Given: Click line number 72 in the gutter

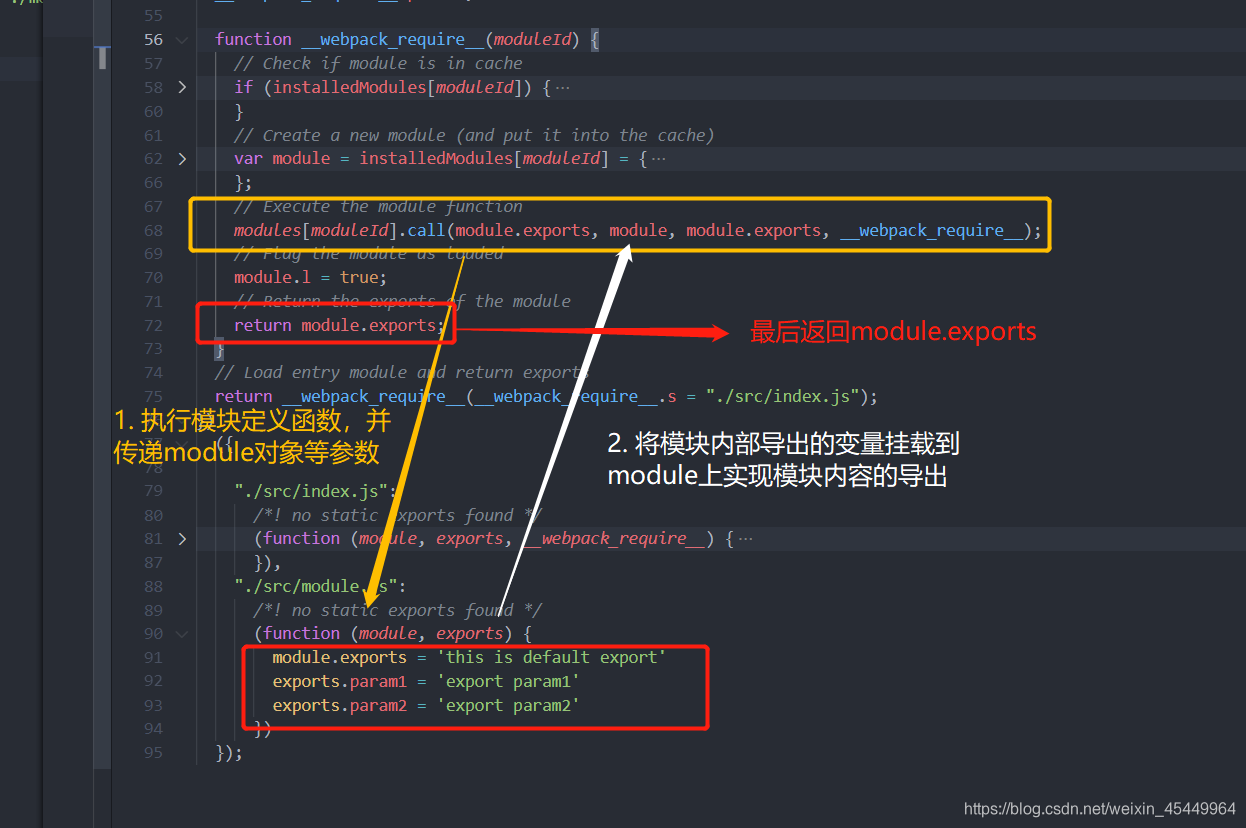Looking at the screenshot, I should 153,325.
